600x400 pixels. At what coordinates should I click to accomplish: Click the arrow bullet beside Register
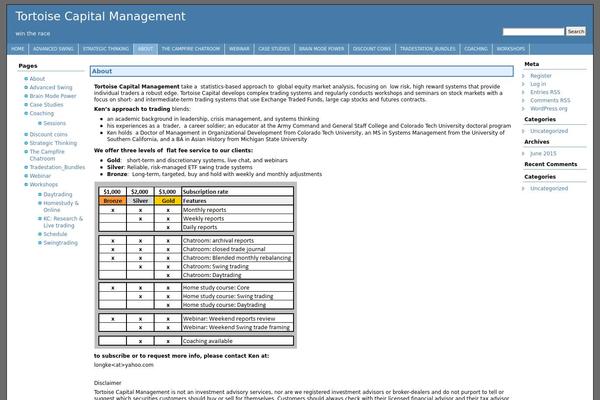(523, 76)
